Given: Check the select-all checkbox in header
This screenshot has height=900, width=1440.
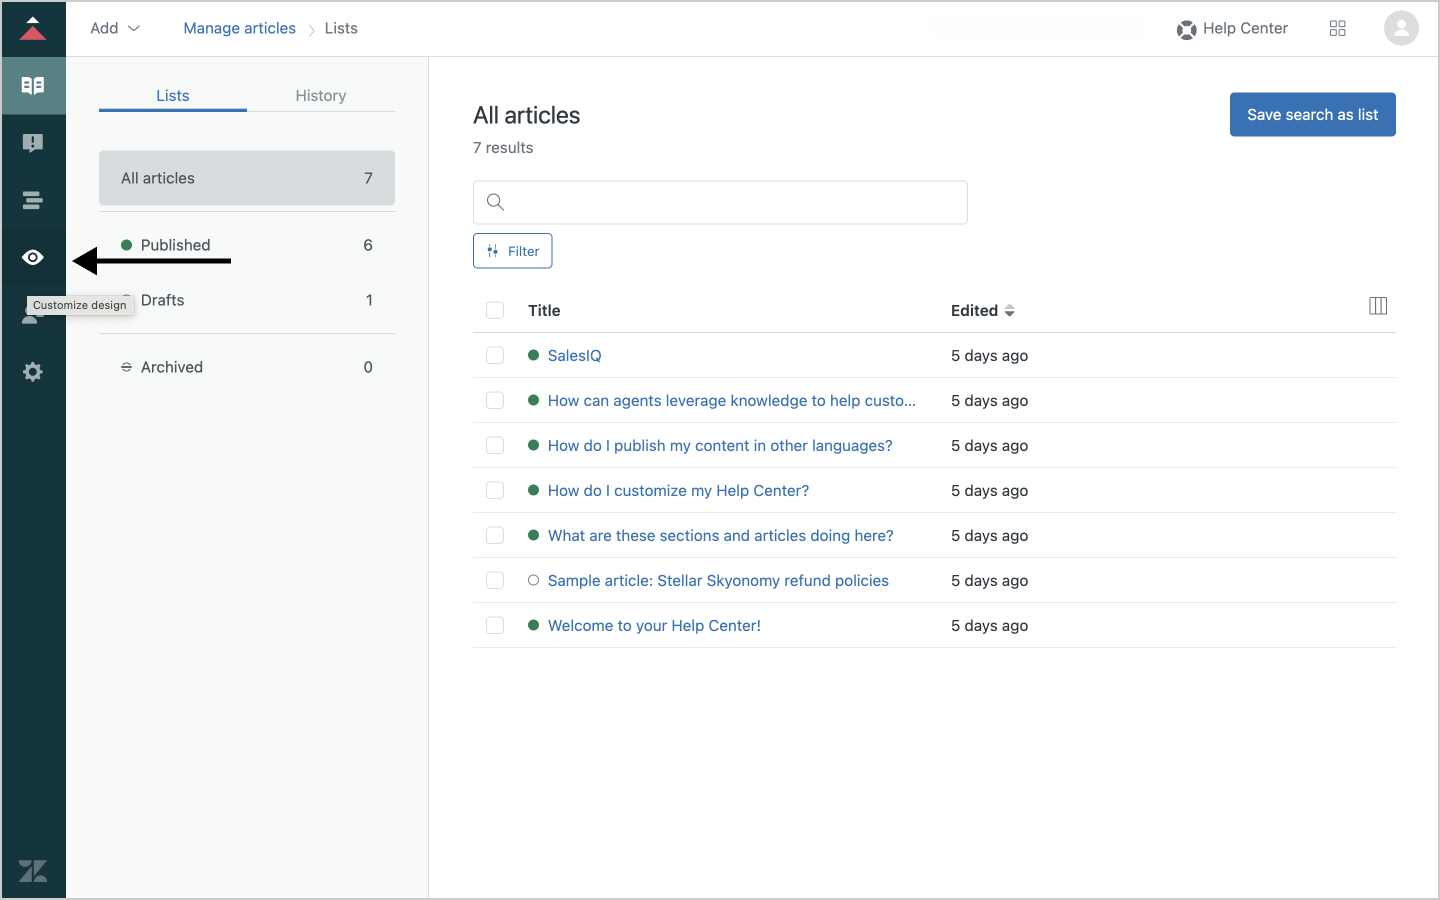Looking at the screenshot, I should [495, 311].
